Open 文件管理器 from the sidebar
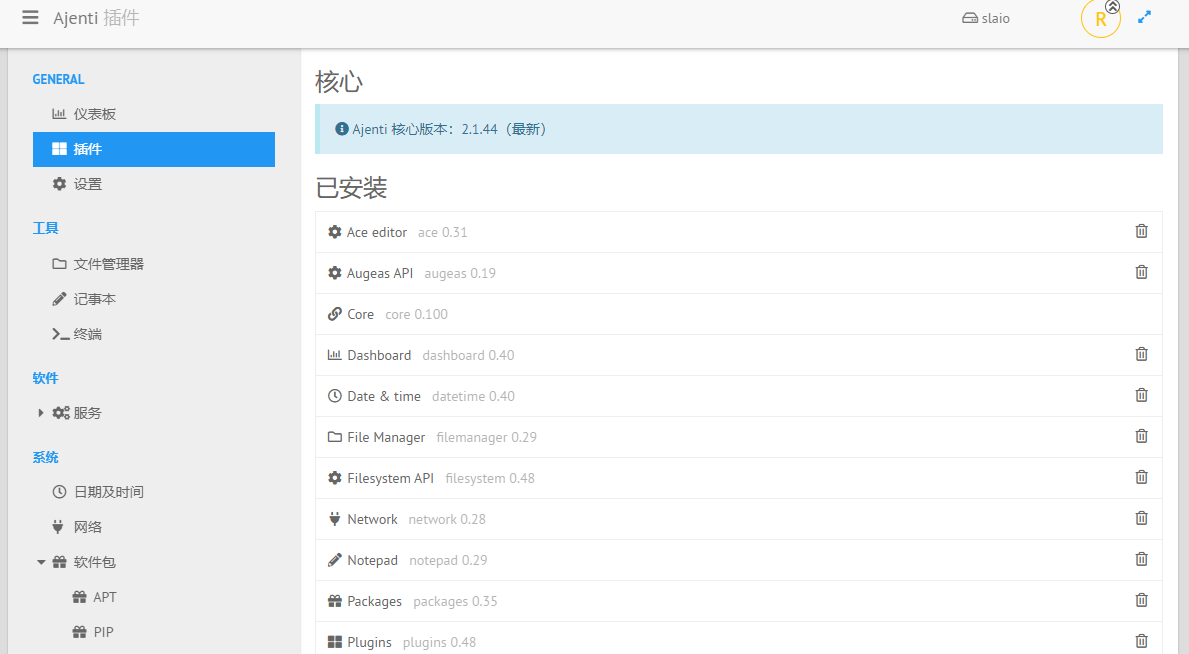The image size is (1189, 654). click(108, 264)
